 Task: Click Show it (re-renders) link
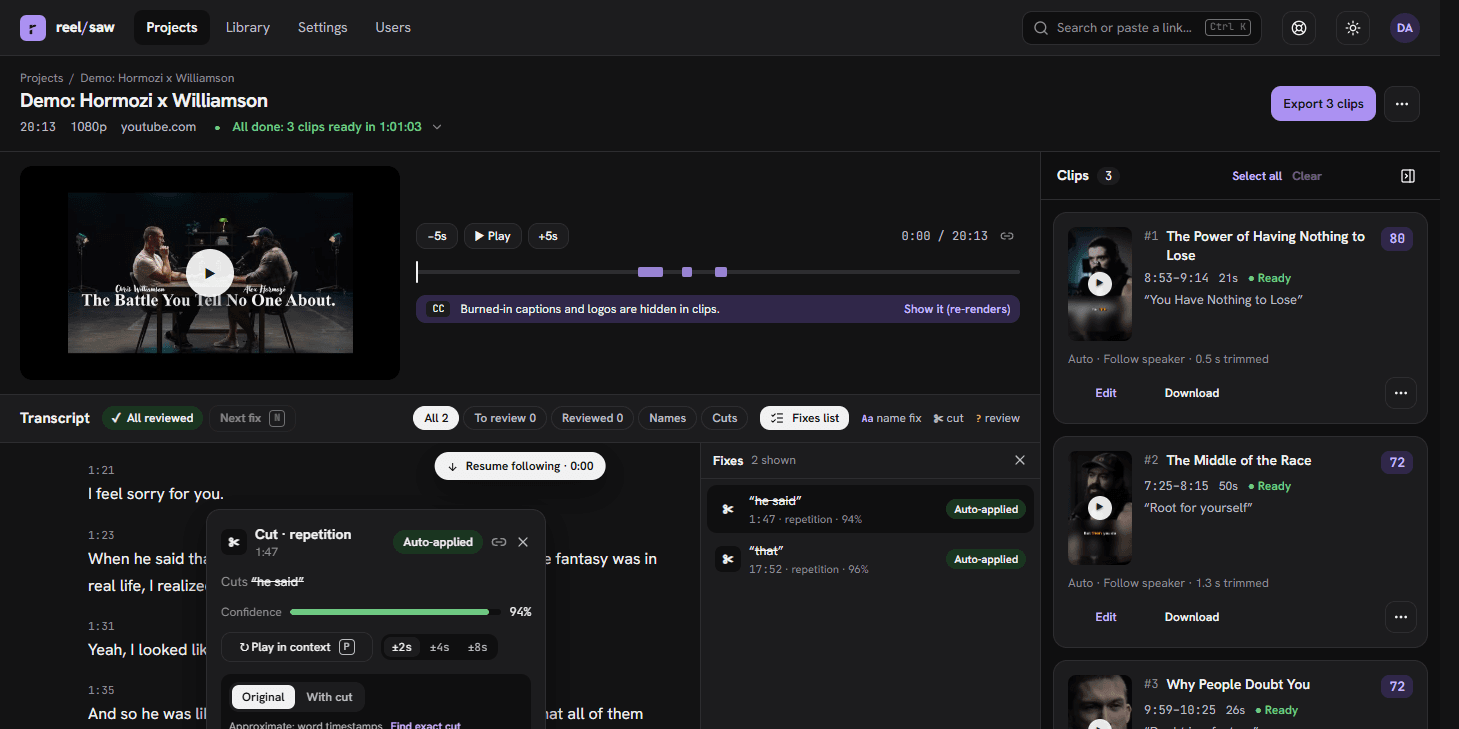957,309
